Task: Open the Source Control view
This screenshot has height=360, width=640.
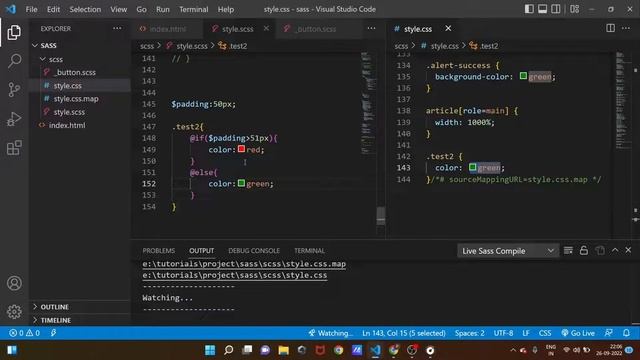Action: click(14, 89)
